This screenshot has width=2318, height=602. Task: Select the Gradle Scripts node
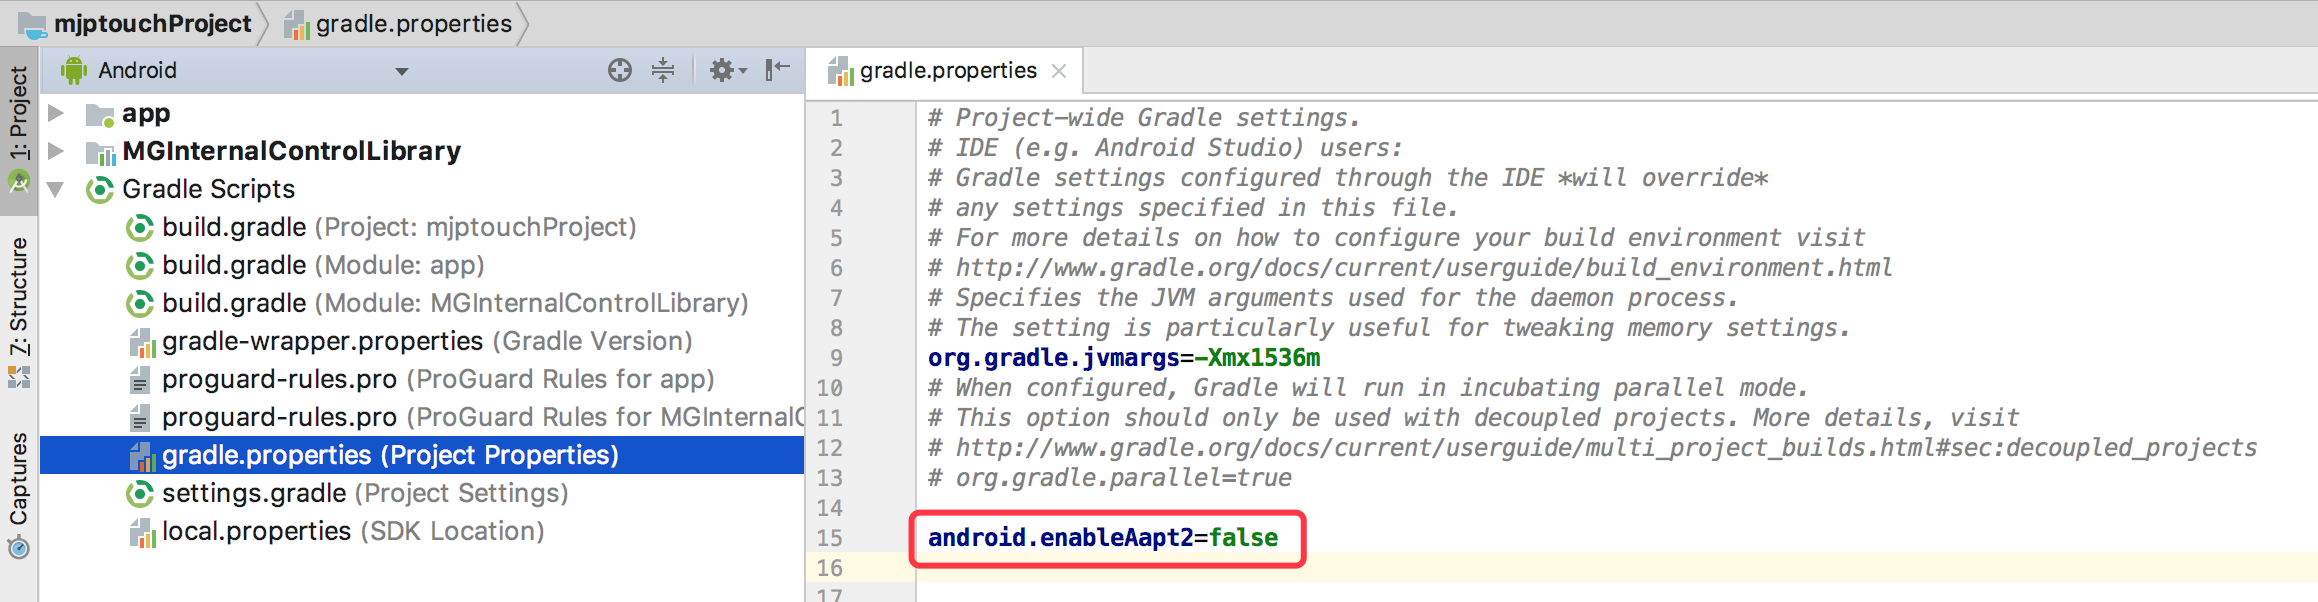point(208,189)
